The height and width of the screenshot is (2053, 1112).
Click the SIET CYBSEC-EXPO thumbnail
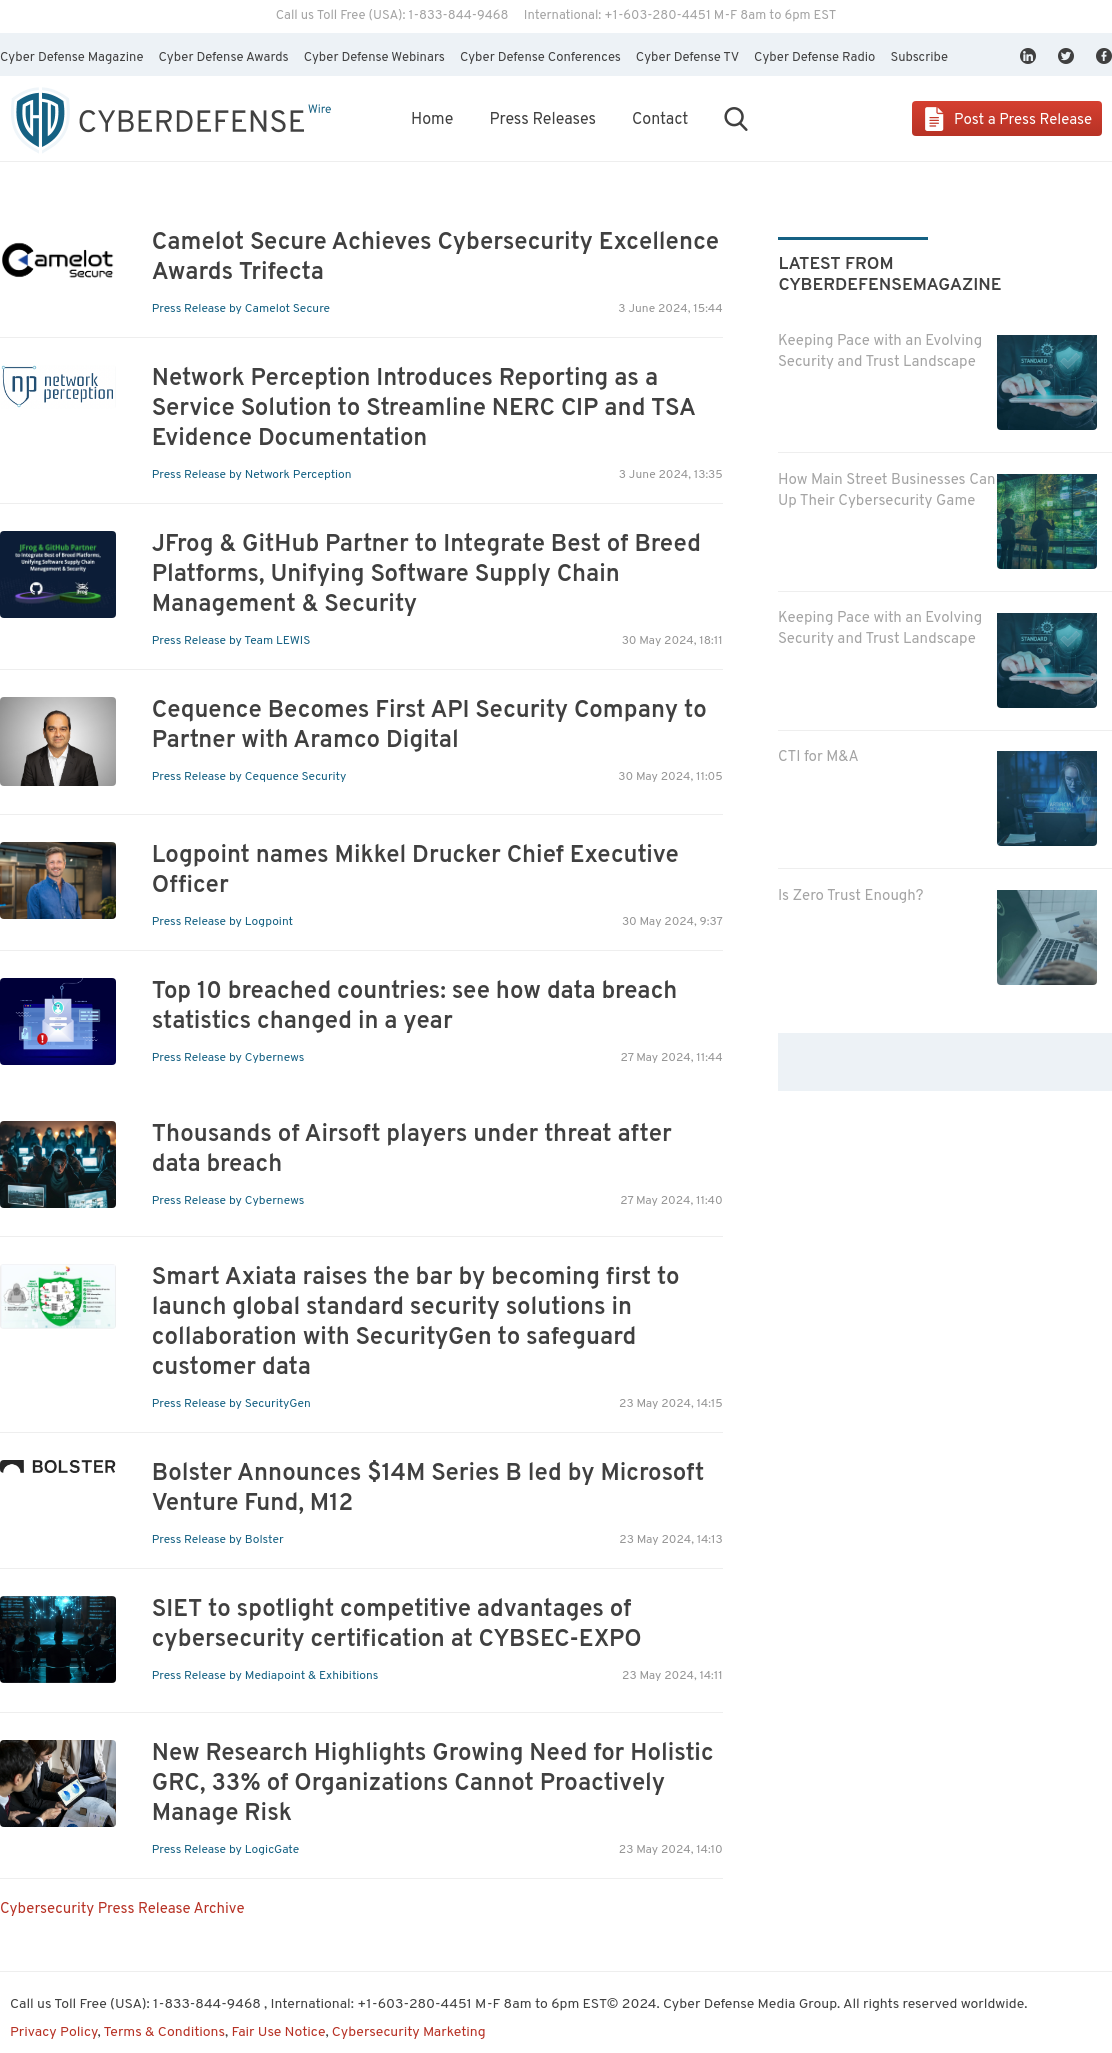pyautogui.click(x=58, y=1639)
